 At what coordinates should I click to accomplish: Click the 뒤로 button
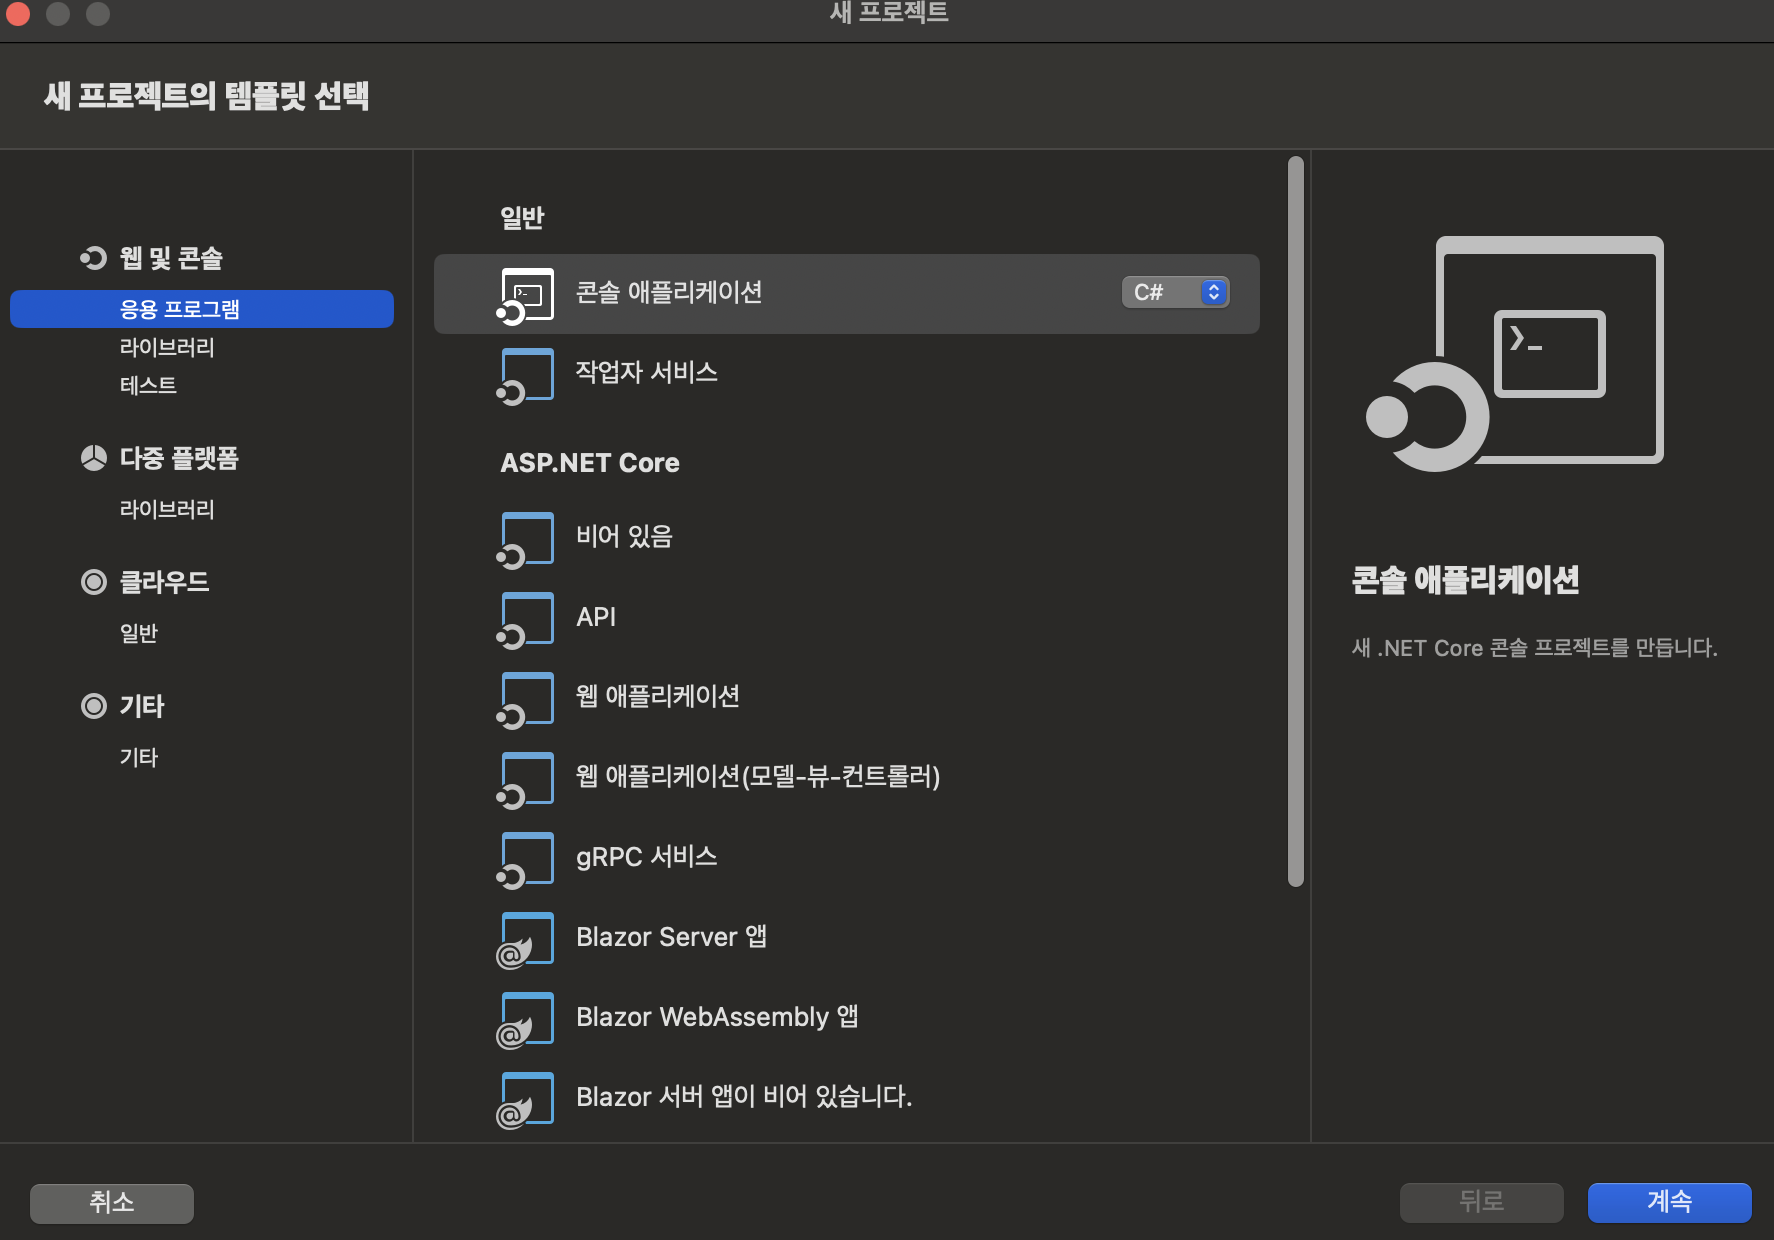pyautogui.click(x=1481, y=1202)
